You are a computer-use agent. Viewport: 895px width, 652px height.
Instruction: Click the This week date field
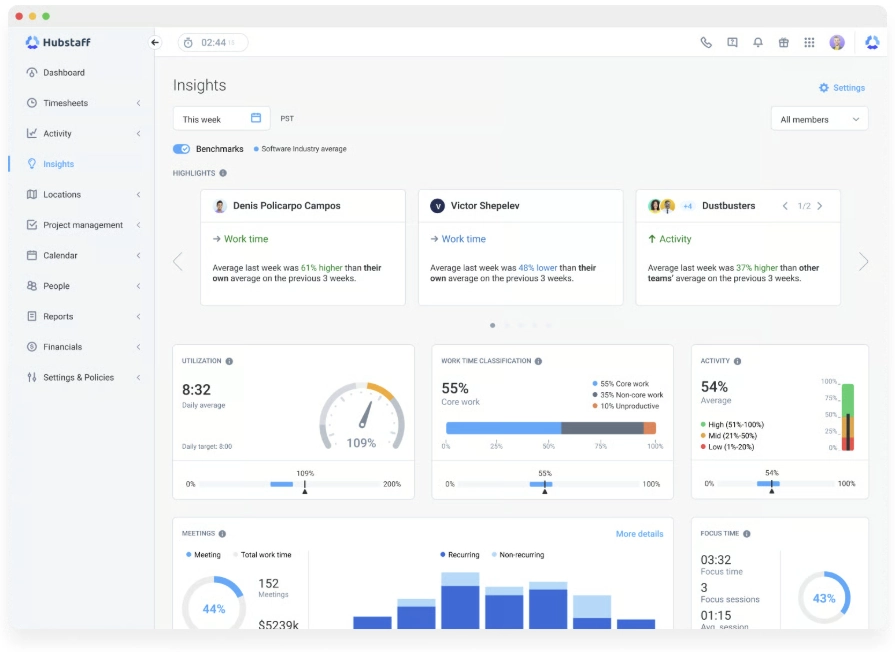(221, 119)
